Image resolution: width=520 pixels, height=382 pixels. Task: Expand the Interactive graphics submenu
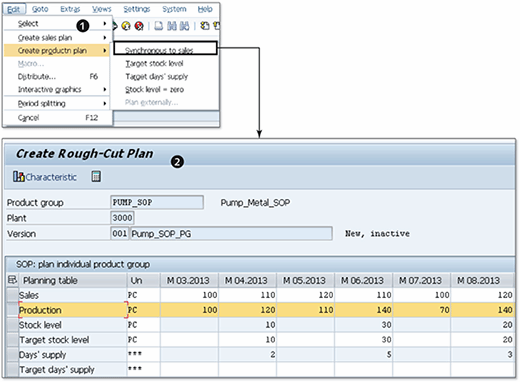57,89
